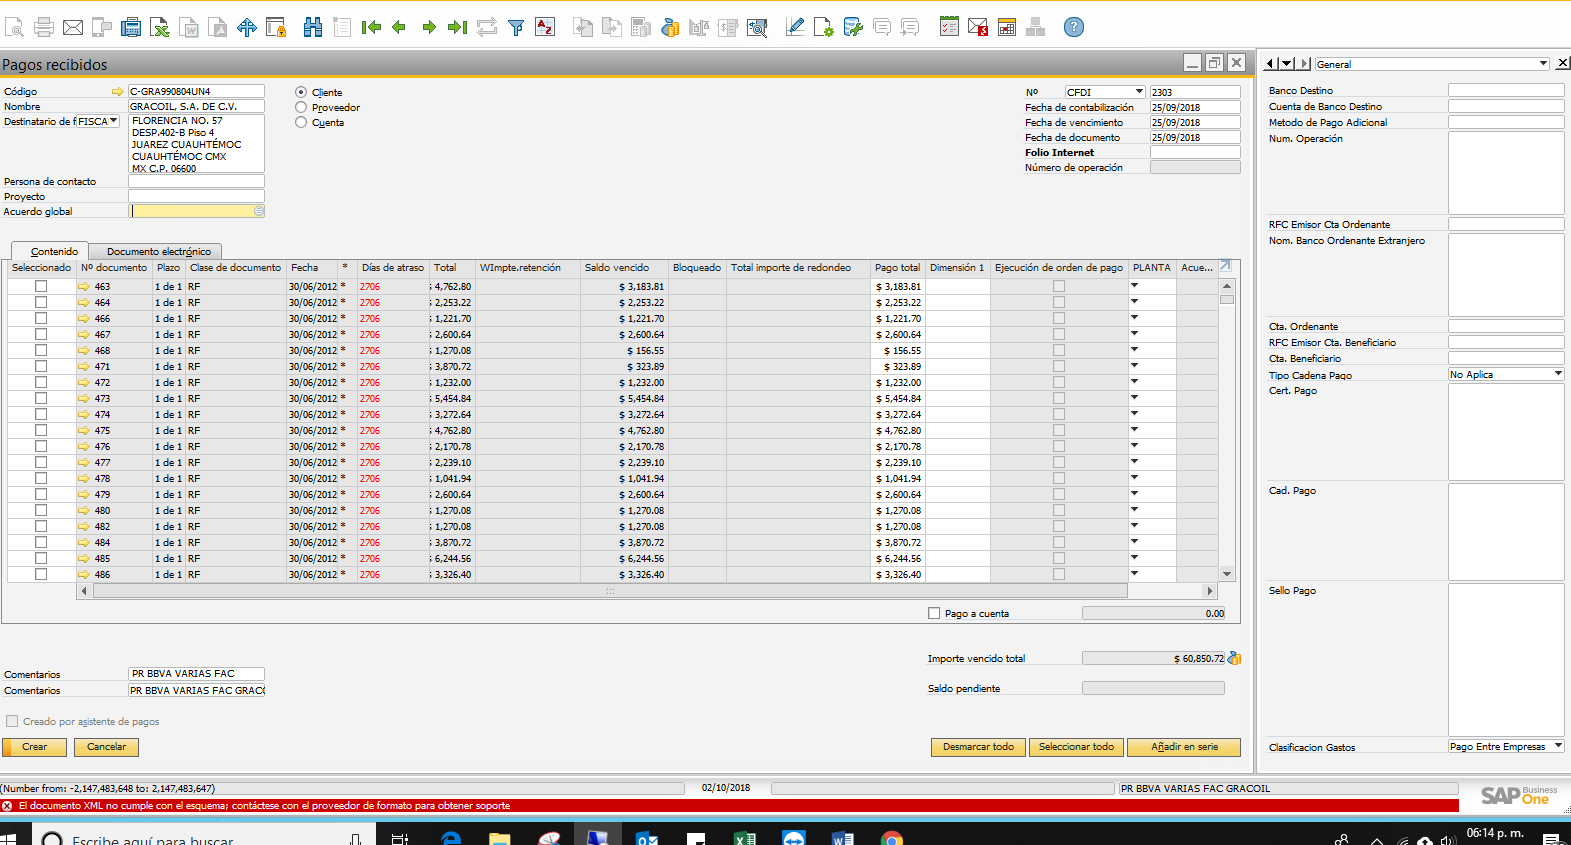Select the Proveedor radio button

[x=301, y=107]
